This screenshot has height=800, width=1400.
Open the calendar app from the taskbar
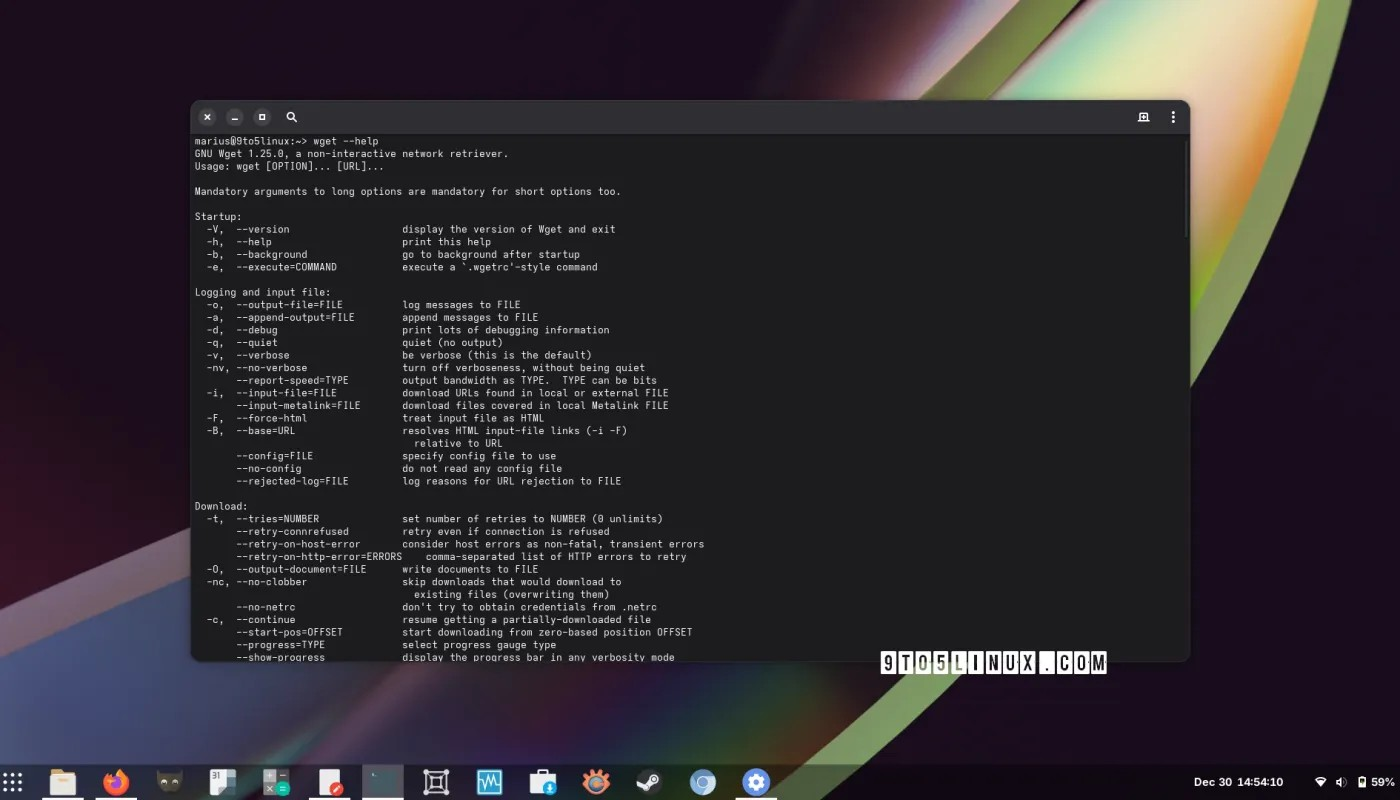tap(222, 781)
